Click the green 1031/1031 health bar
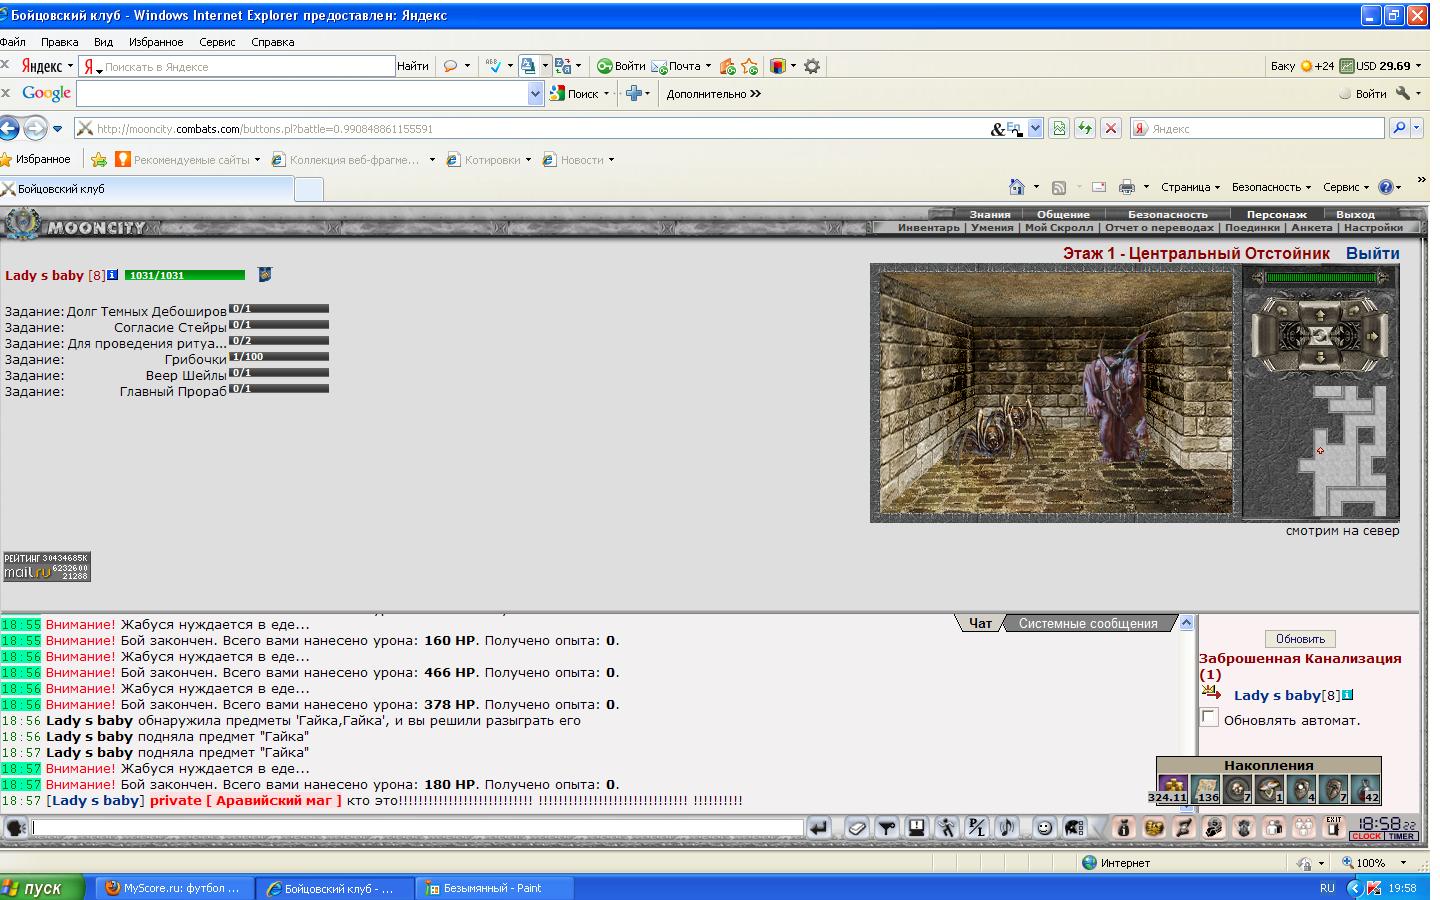The height and width of the screenshot is (900, 1440). pos(185,275)
